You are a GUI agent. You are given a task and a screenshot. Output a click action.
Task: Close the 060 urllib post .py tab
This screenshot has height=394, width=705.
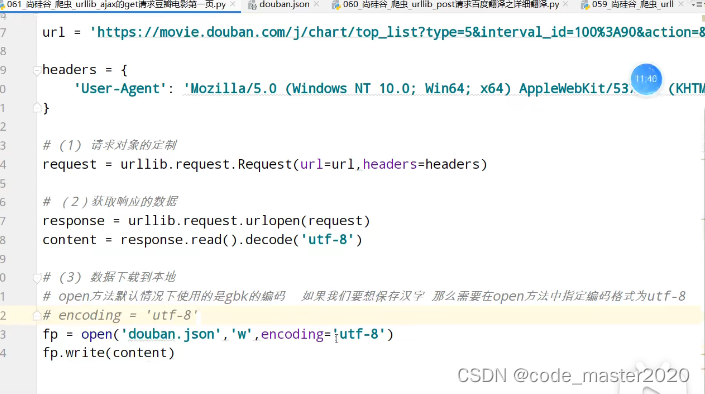[x=565, y=4]
